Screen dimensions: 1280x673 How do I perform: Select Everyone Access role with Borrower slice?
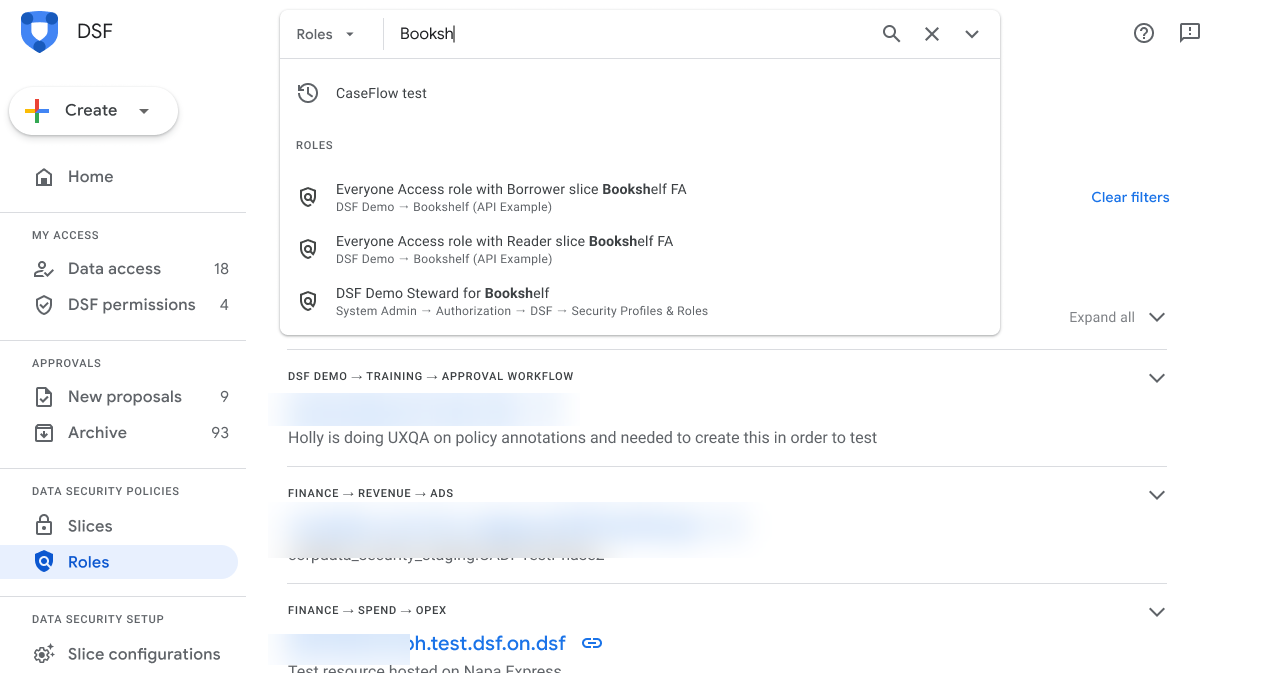(x=510, y=197)
